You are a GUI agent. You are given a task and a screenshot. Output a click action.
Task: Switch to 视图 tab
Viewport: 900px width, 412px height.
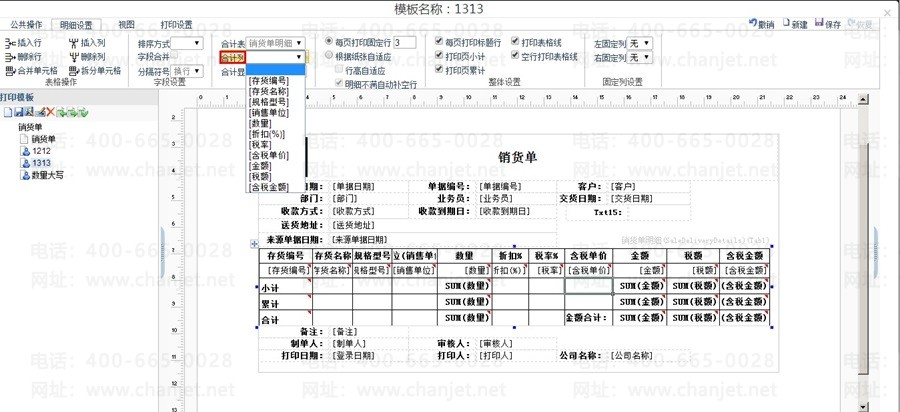click(x=126, y=25)
